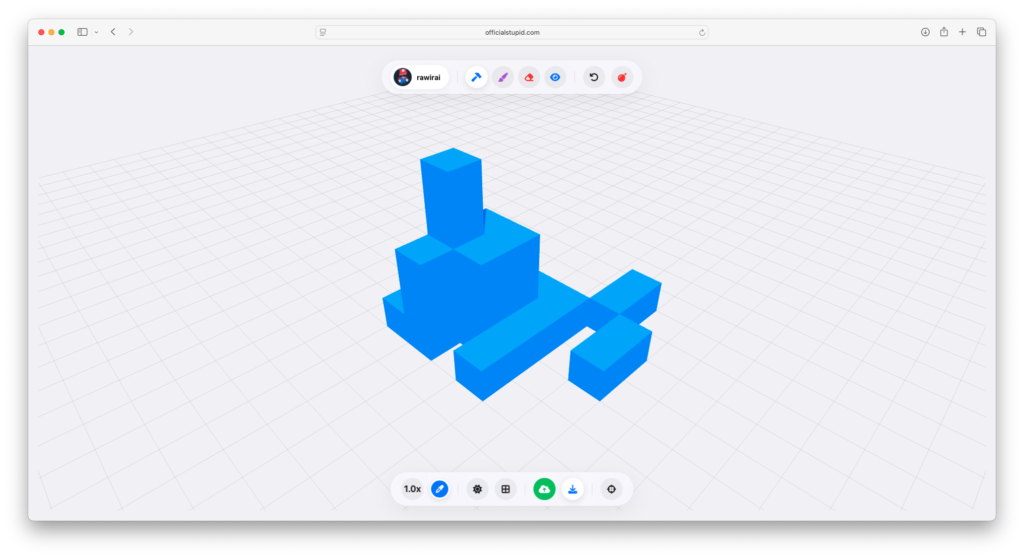Toggle the grid display button
Screen dimensions: 1024x558
506,489
